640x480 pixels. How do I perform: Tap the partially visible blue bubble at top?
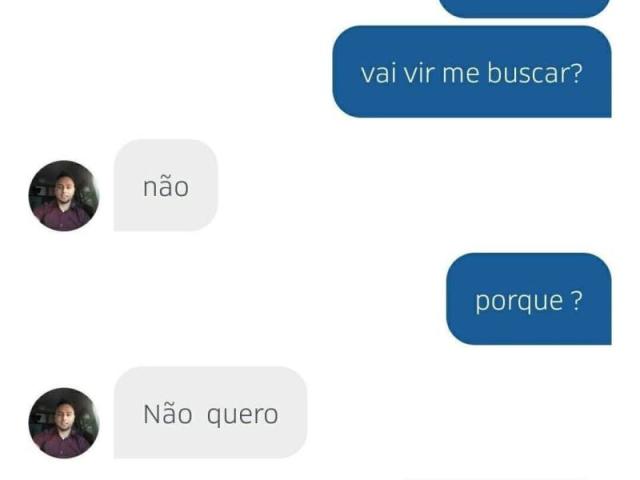coord(524,8)
